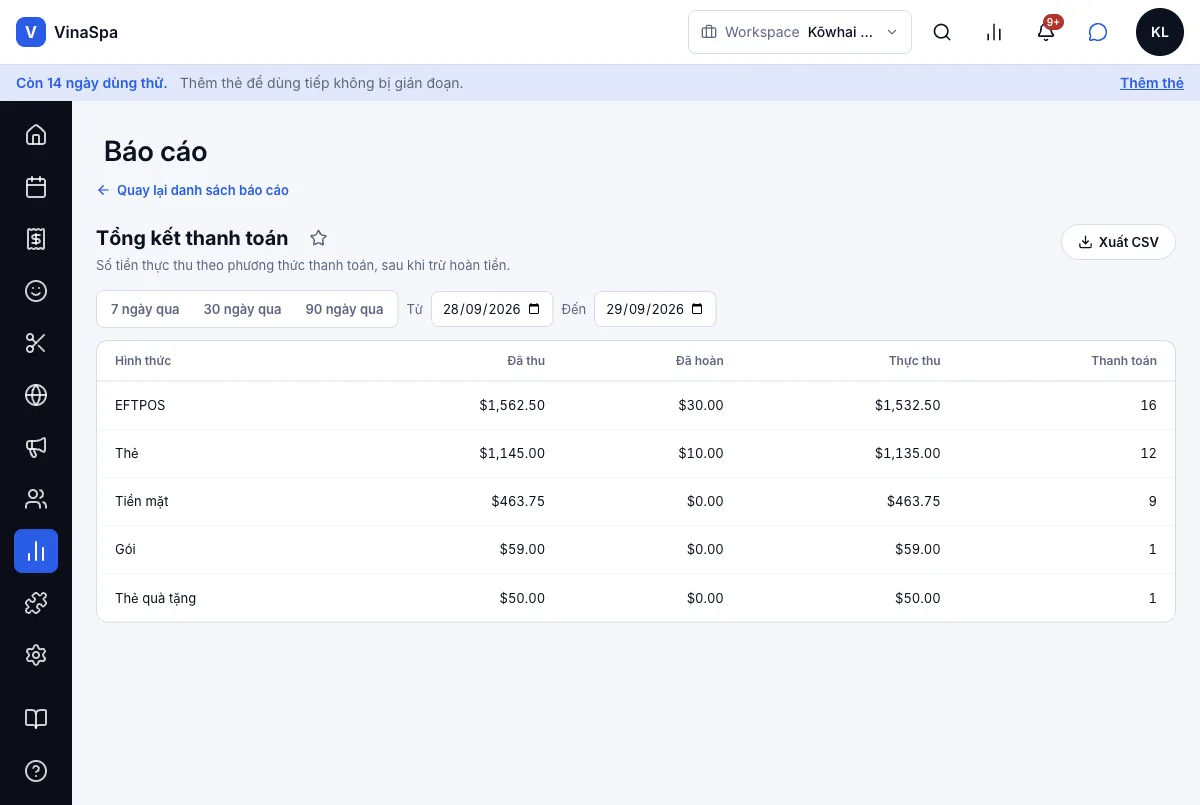Open the KL user avatar menu

(1160, 32)
